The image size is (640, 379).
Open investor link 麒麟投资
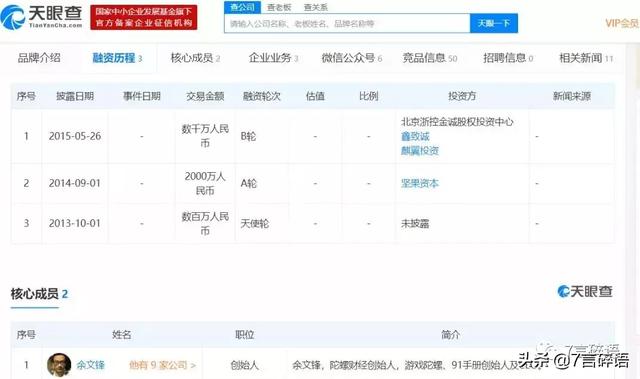tap(420, 151)
